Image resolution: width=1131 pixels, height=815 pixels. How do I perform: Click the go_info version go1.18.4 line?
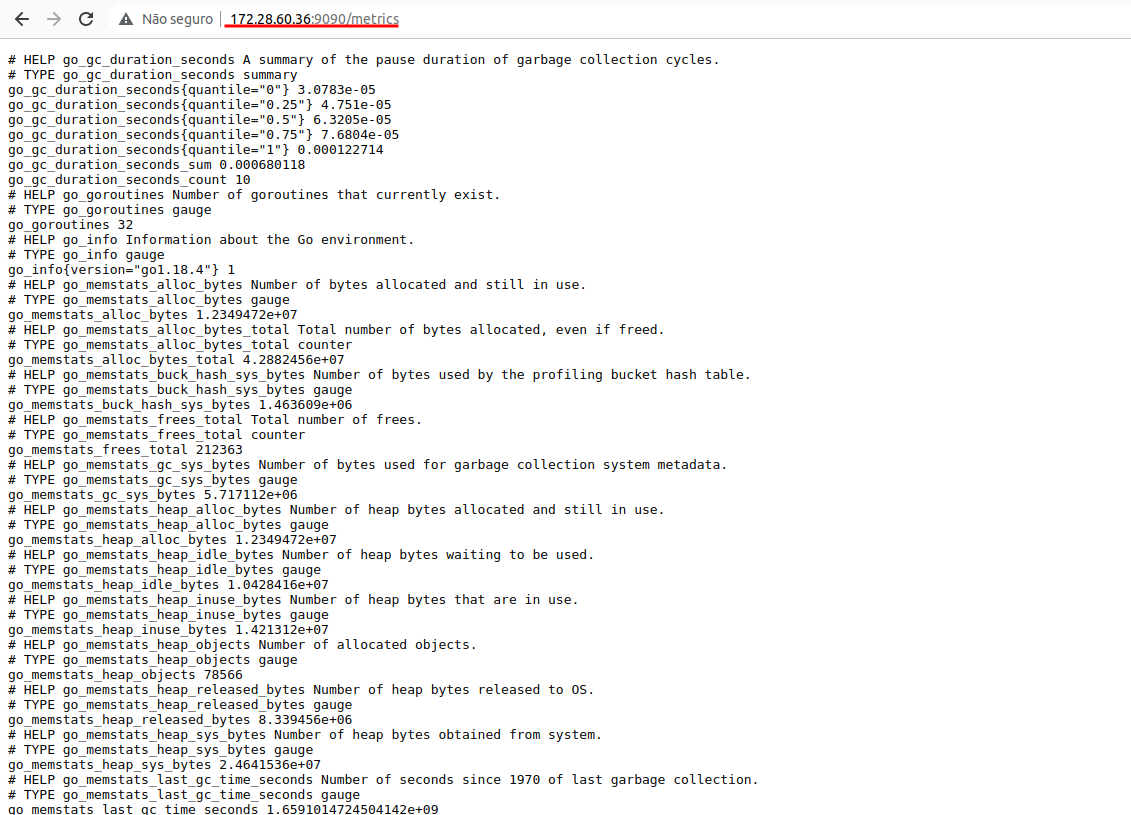coord(121,270)
